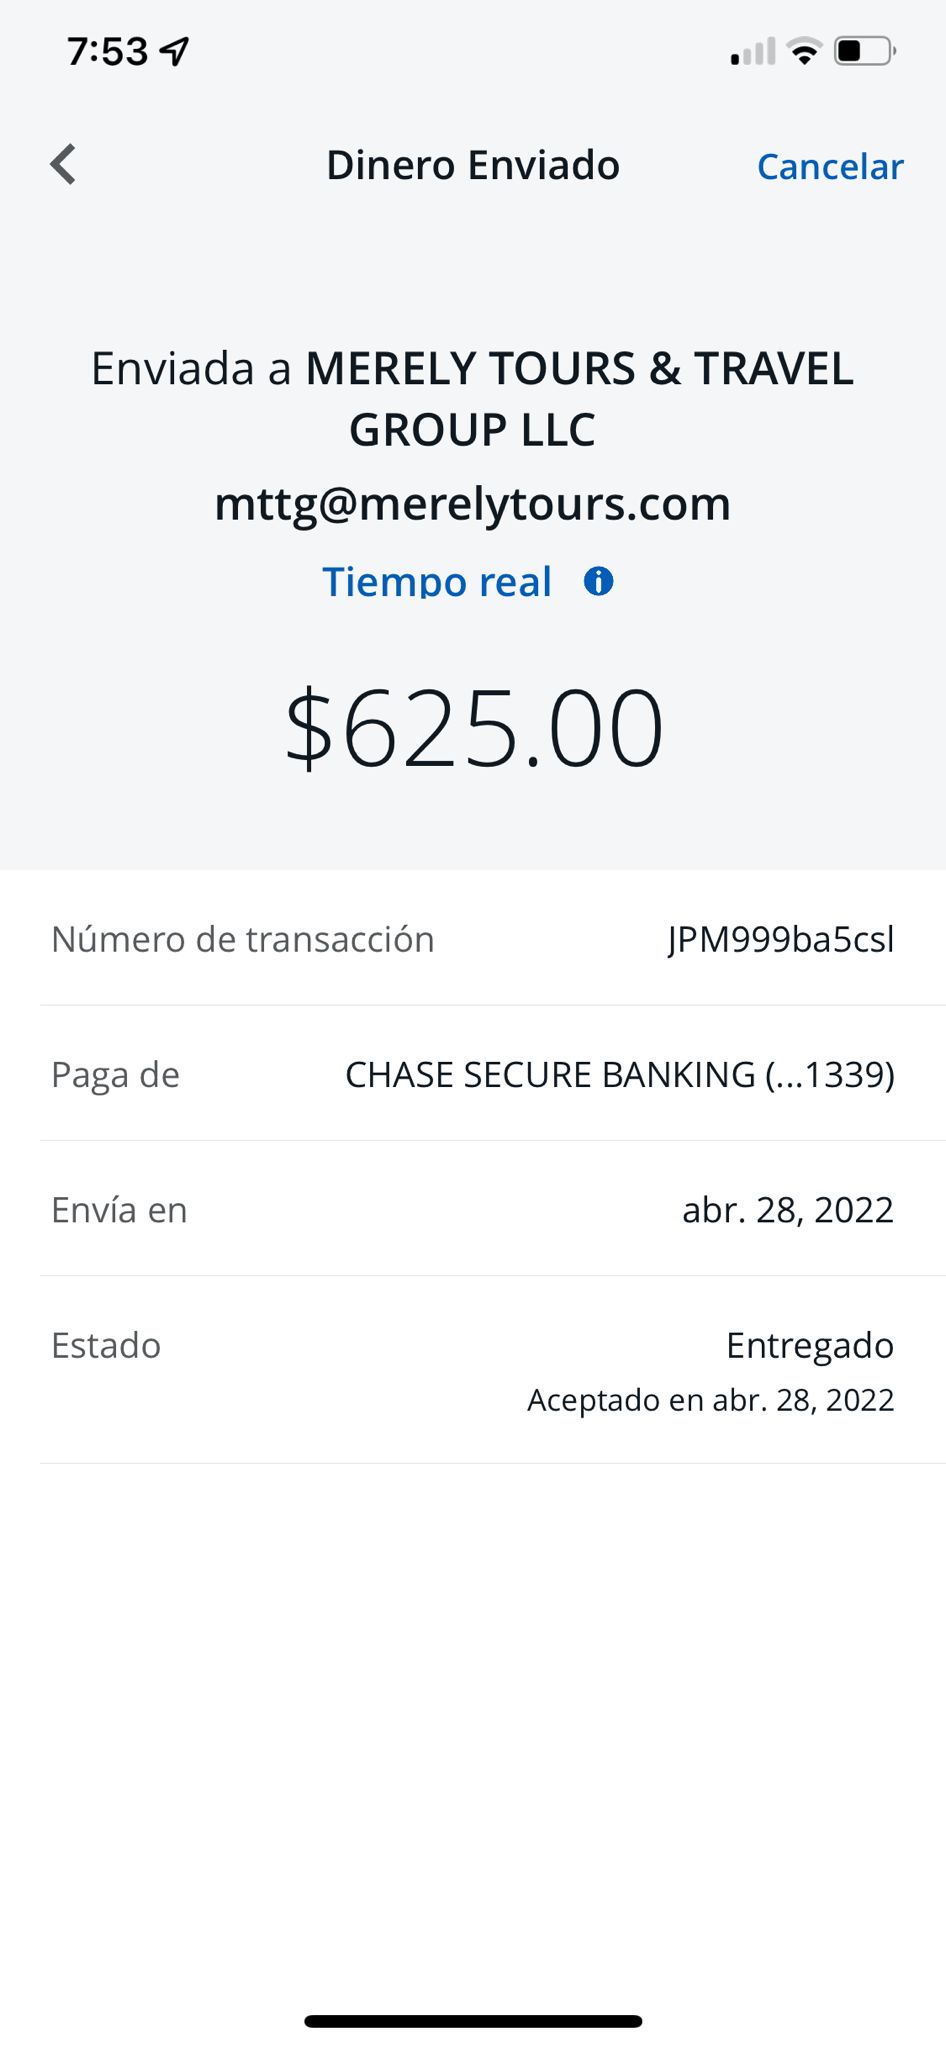Tap the back arrow chevron
Image resolution: width=946 pixels, height=2048 pixels.
(x=63, y=165)
